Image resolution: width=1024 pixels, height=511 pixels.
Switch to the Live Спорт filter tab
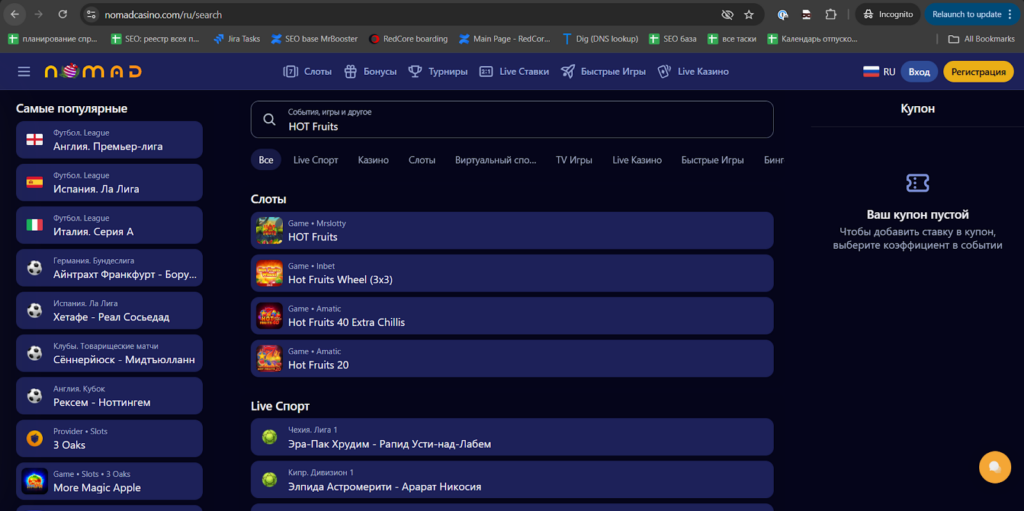pos(315,160)
